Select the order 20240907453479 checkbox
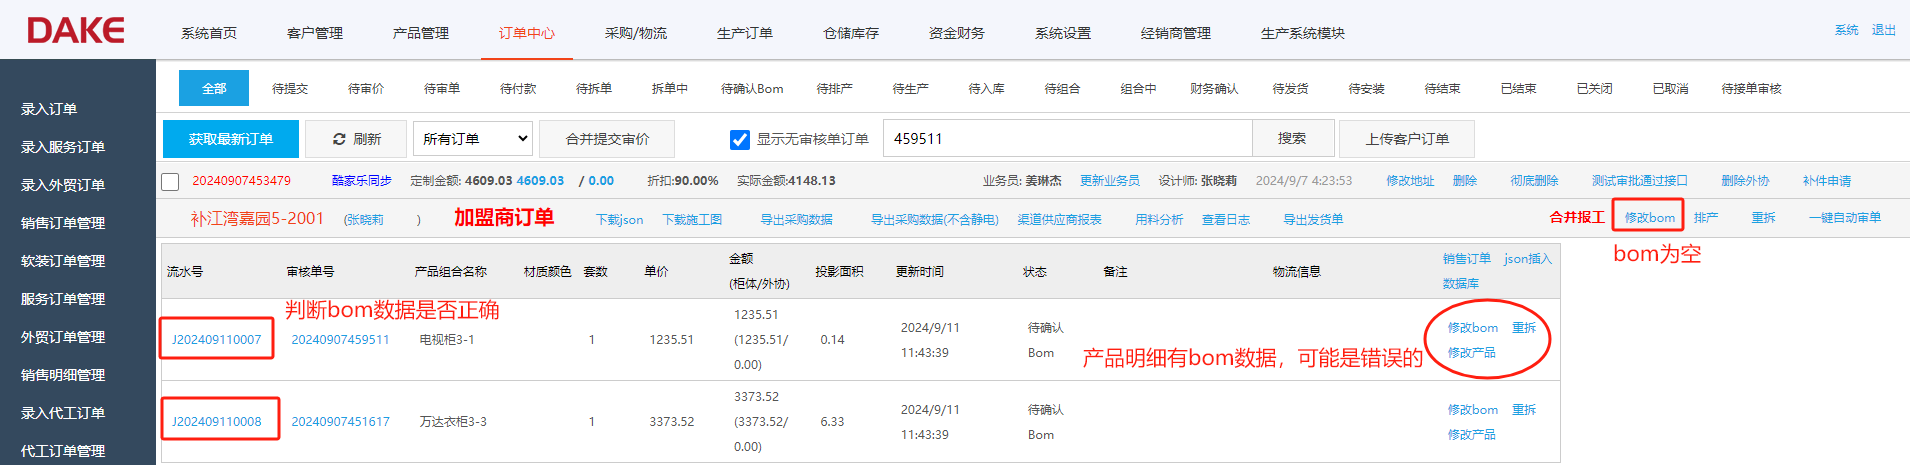Screen dimensions: 1910x465 click(171, 182)
